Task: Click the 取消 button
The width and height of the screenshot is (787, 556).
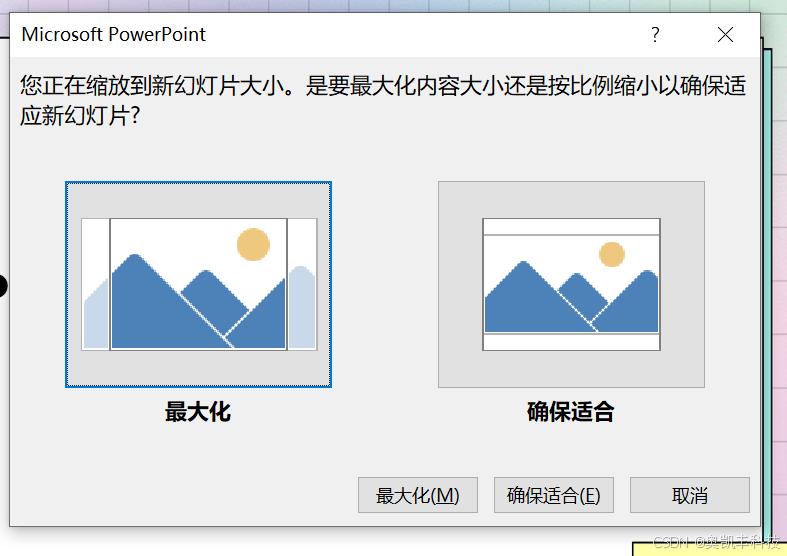Action: pyautogui.click(x=690, y=495)
